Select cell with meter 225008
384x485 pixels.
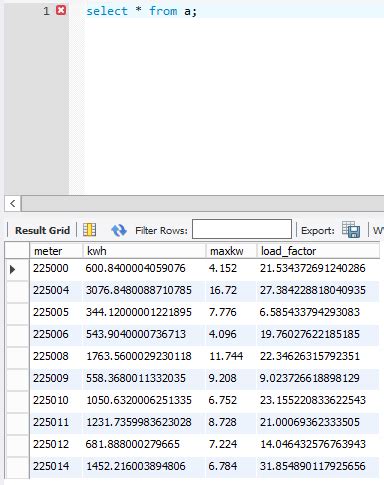coord(56,356)
